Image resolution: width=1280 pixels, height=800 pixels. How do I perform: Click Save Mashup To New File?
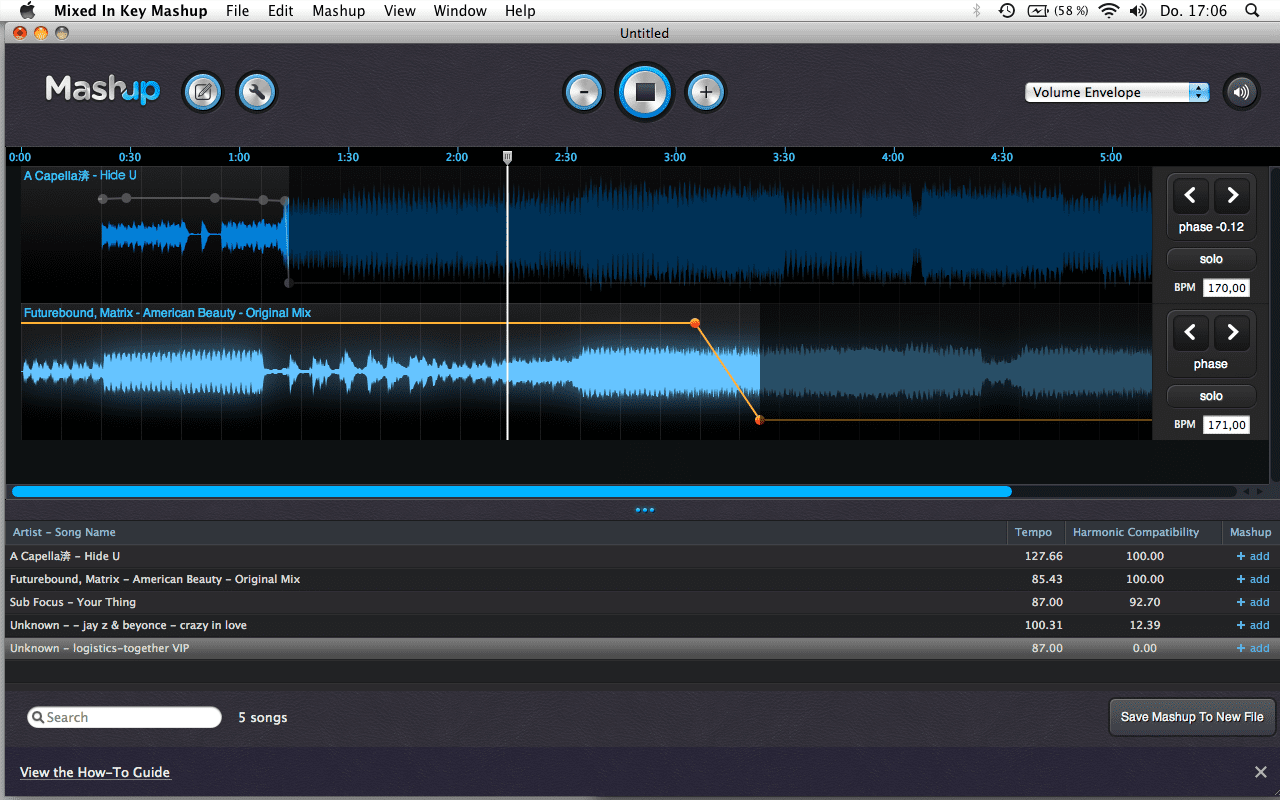1191,717
